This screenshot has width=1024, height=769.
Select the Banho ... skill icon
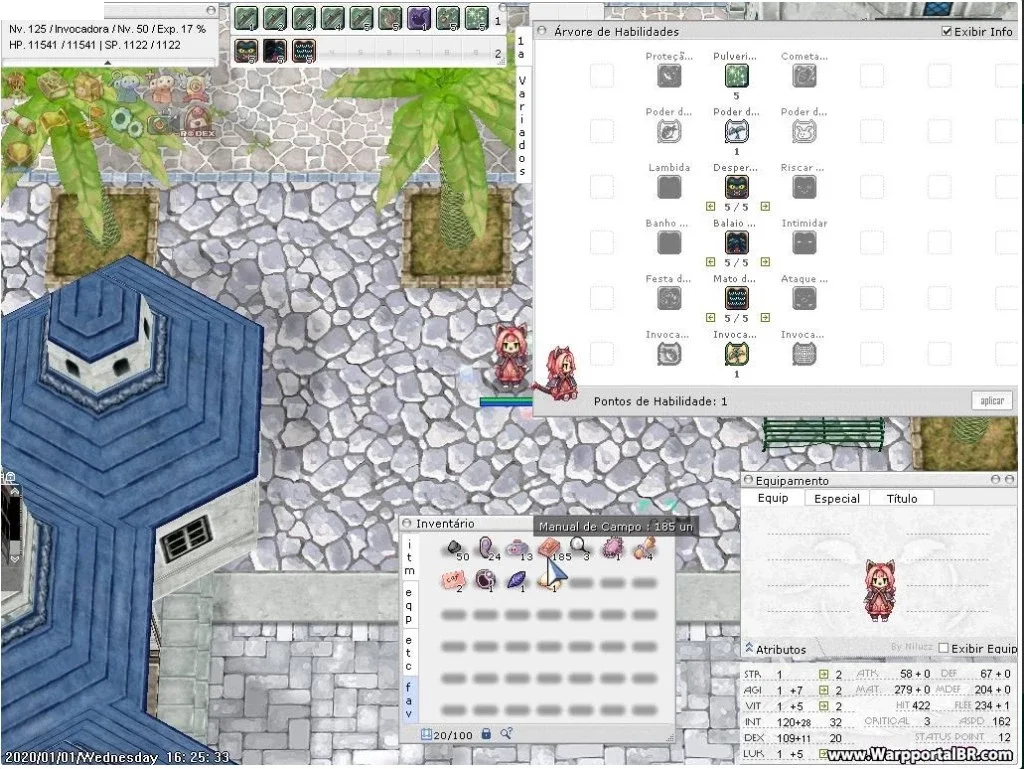(669, 243)
